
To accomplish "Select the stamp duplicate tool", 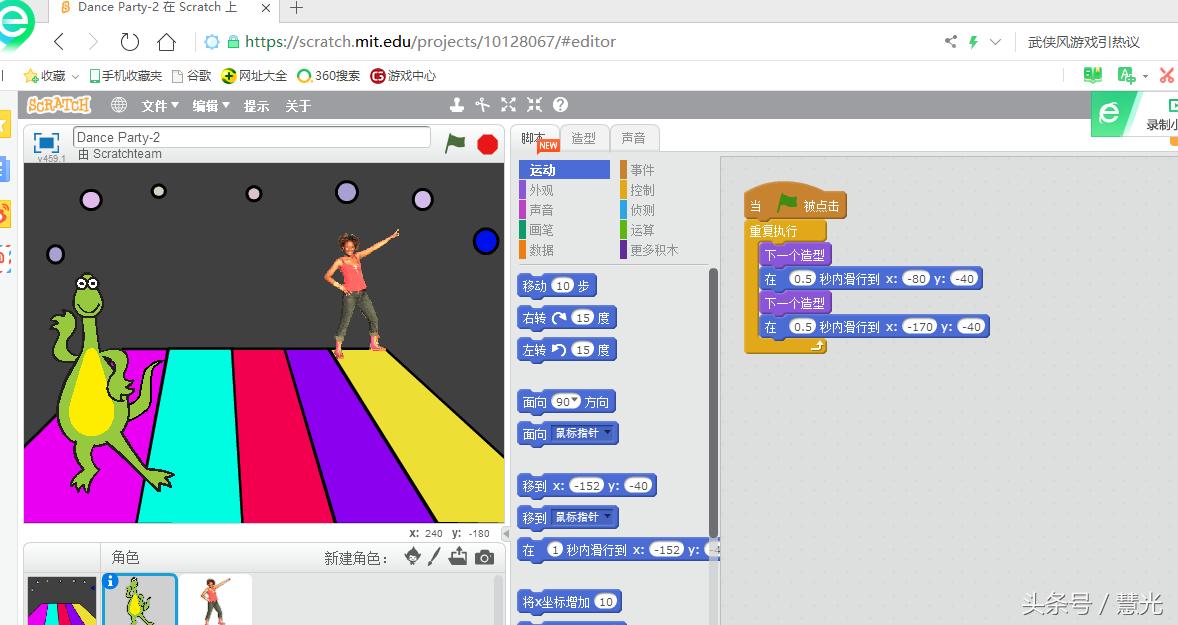I will pos(457,104).
